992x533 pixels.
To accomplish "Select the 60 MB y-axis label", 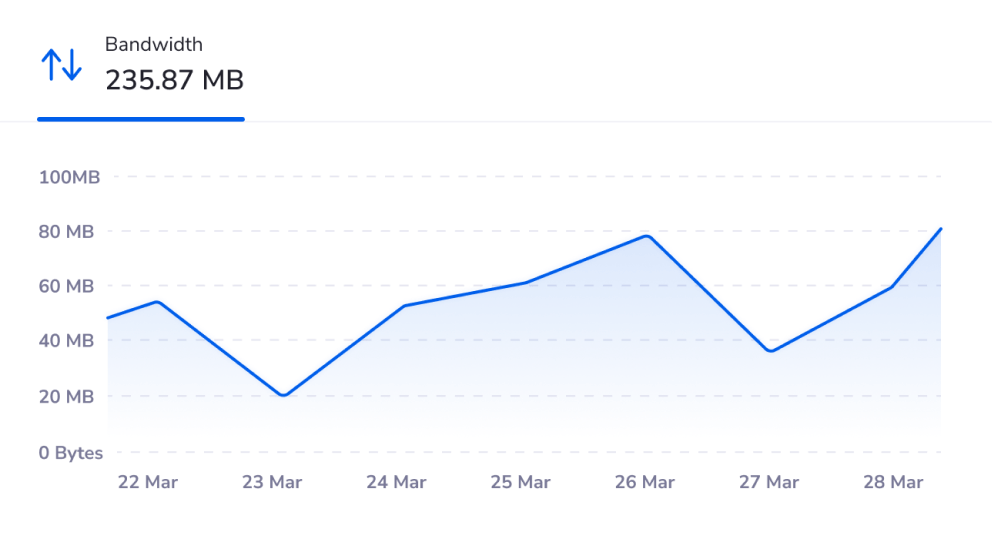I will click(x=67, y=286).
